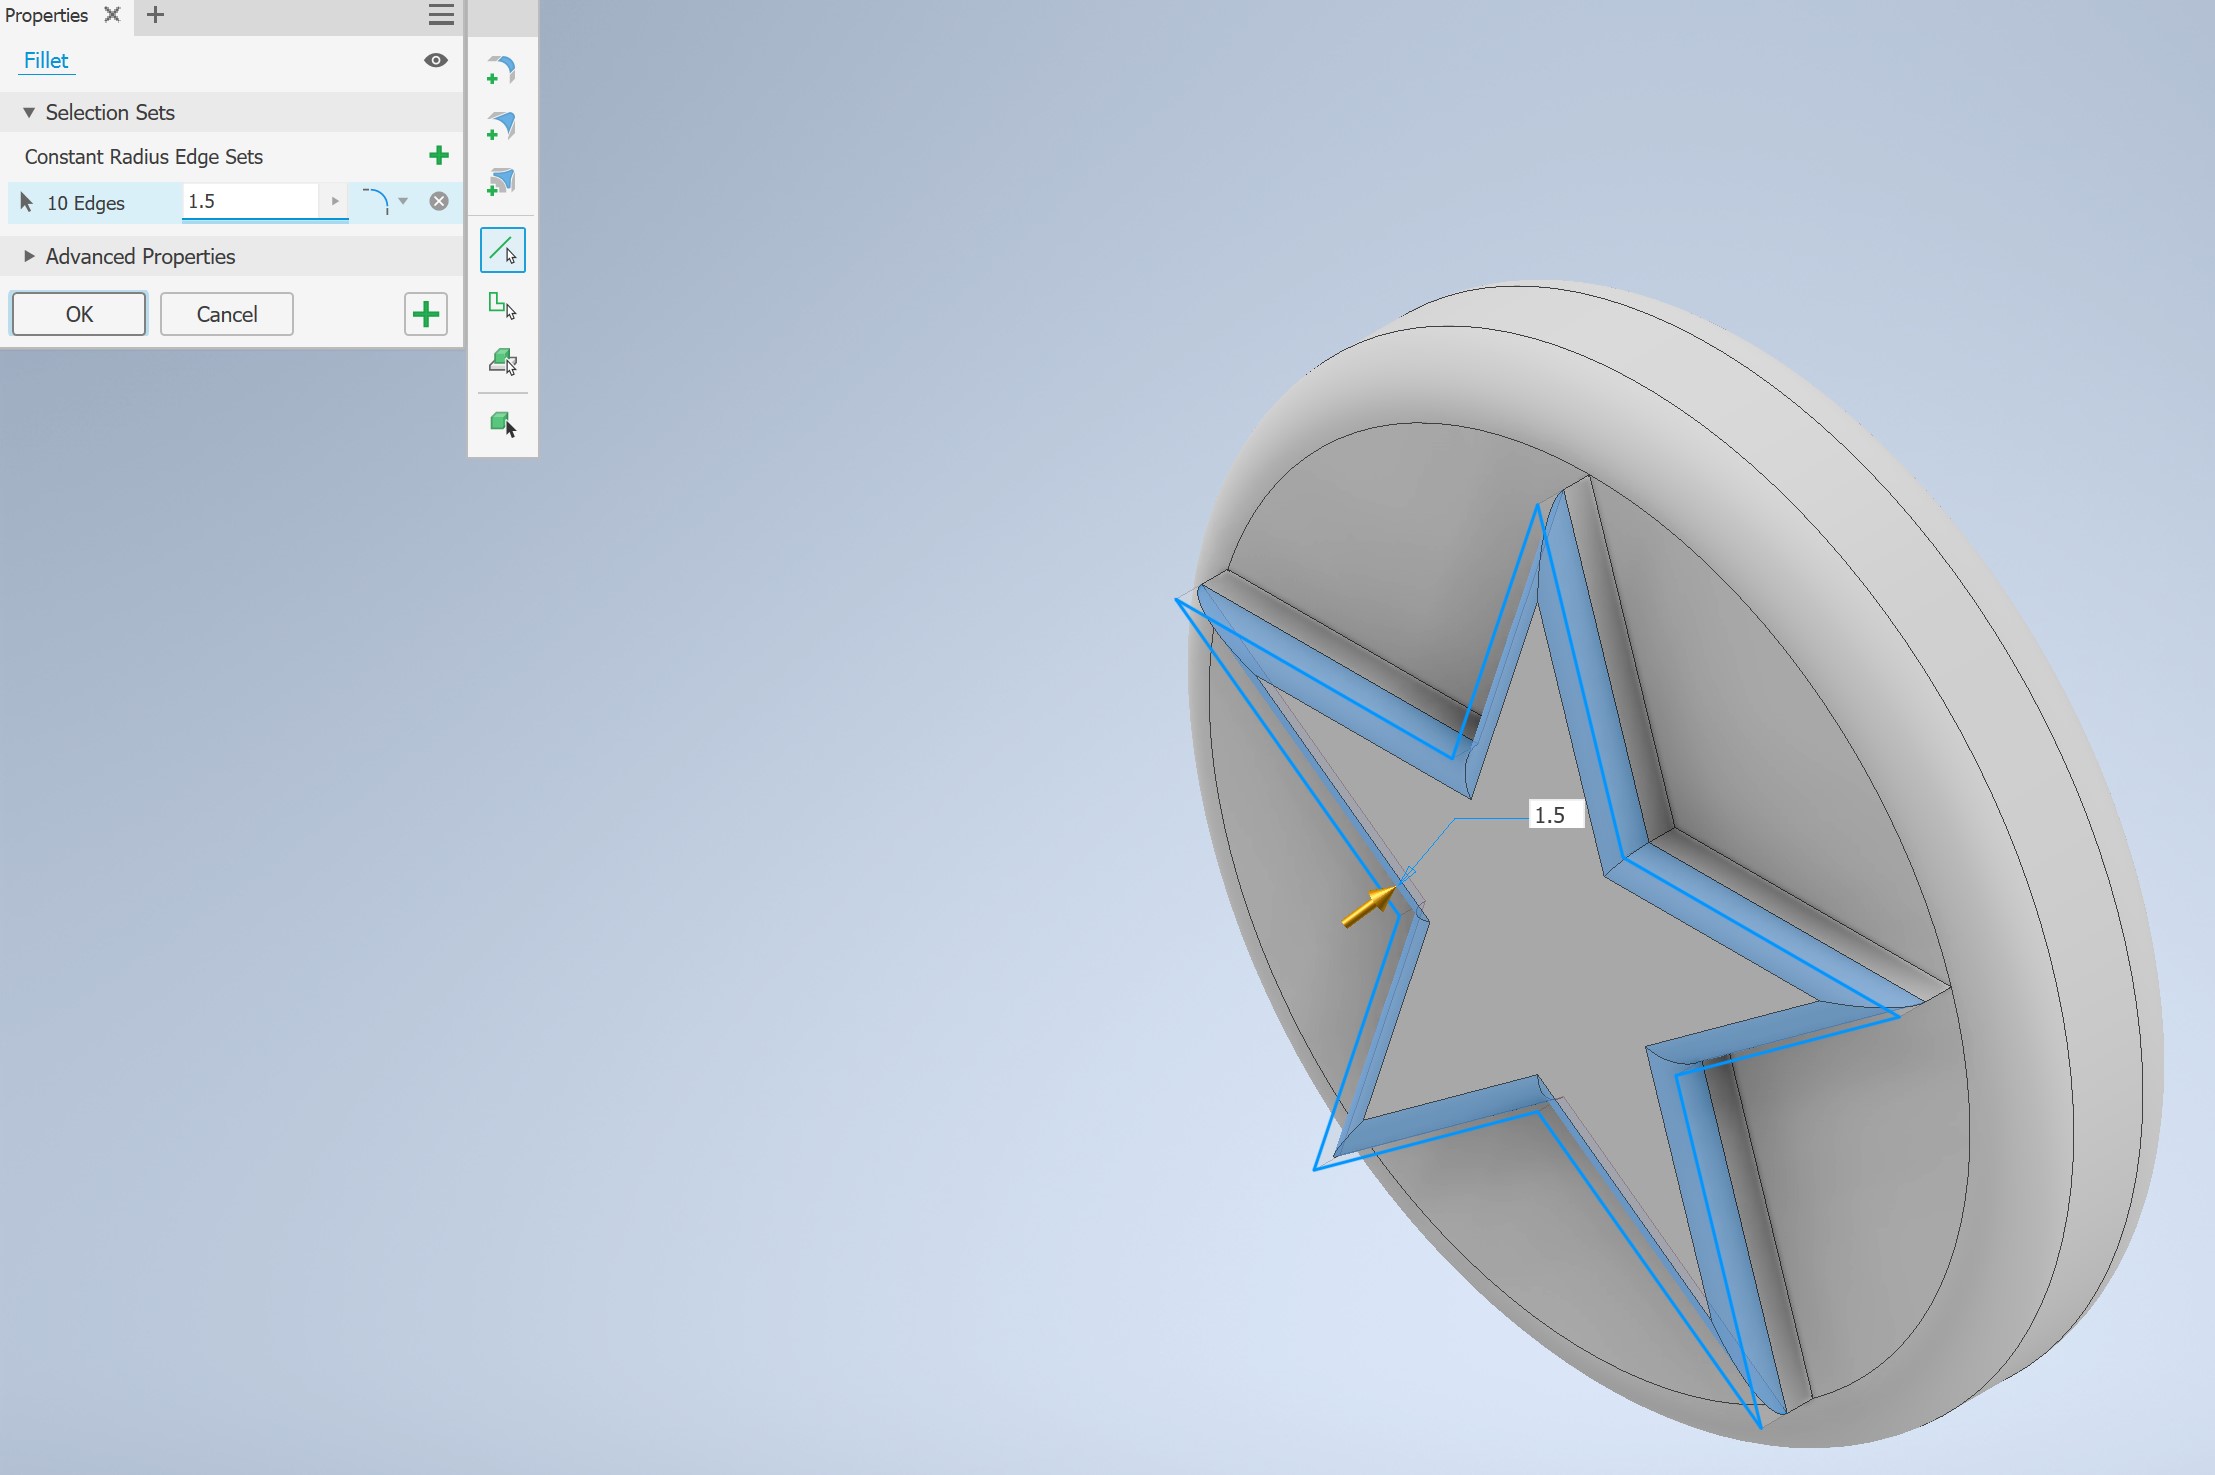Viewport: 2215px width, 1475px height.
Task: Open the fillet type dropdown arrow
Action: (403, 201)
